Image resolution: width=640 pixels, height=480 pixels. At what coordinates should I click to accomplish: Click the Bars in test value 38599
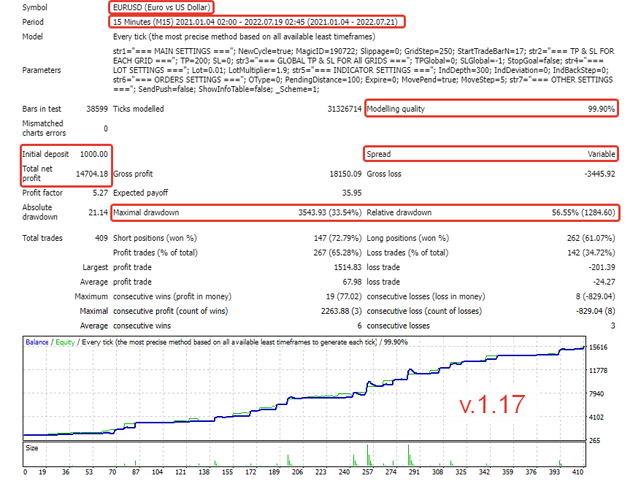click(x=97, y=109)
